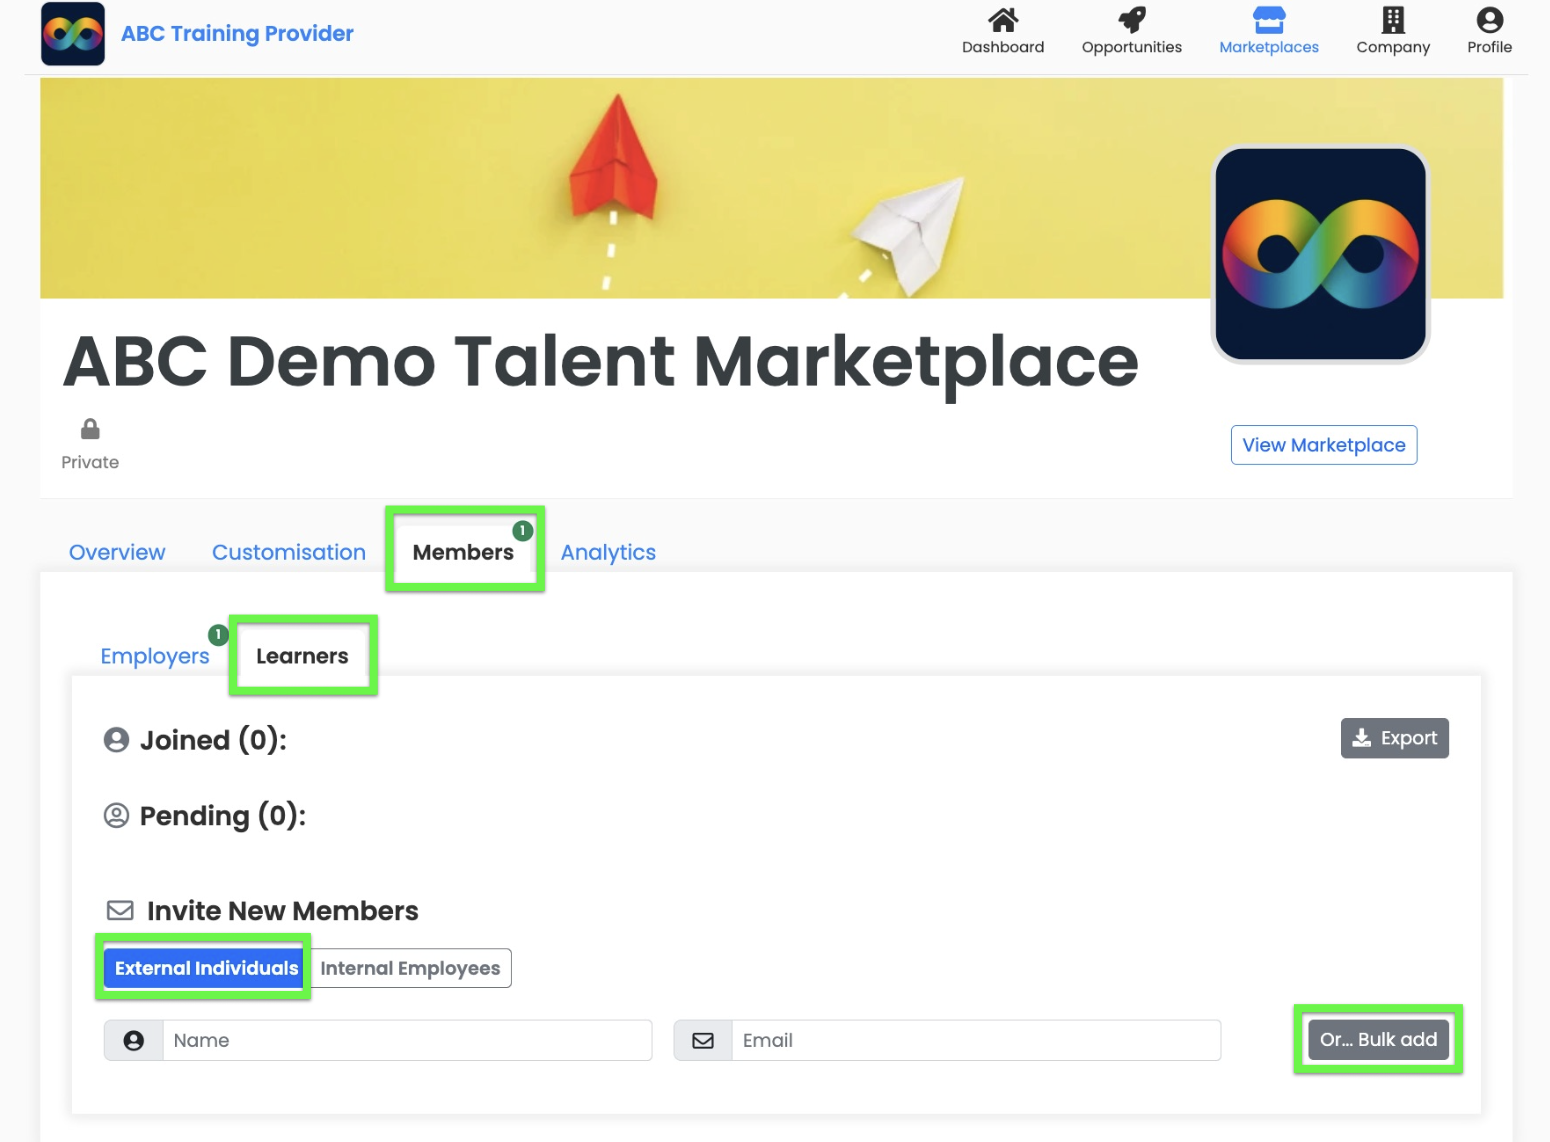Open the ABC Training Provider link

click(237, 34)
